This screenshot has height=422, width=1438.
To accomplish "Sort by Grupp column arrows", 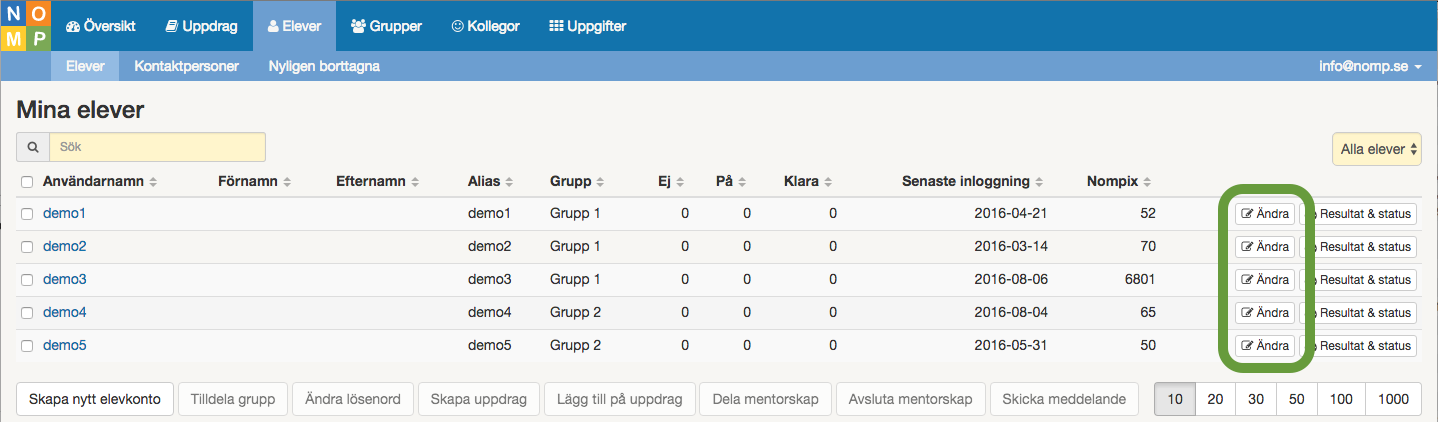I will pos(601,182).
